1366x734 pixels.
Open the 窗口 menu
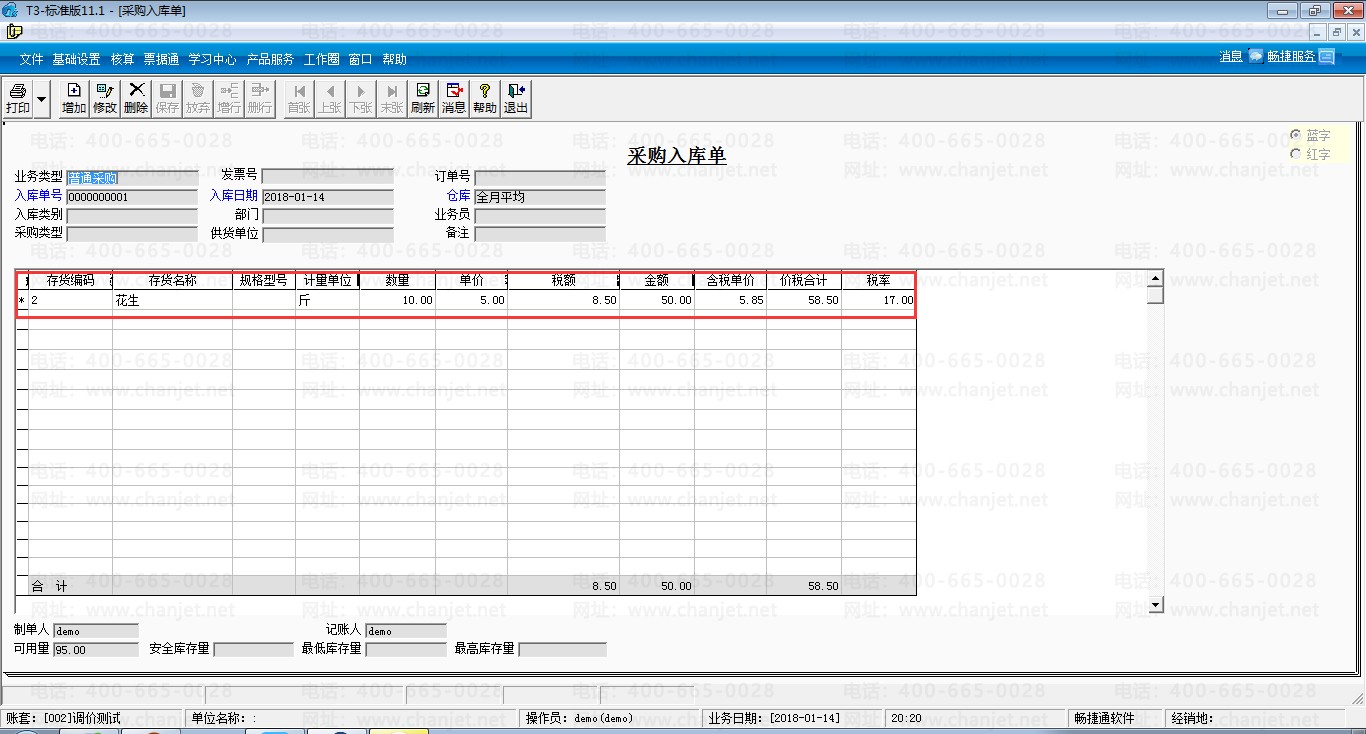361,60
